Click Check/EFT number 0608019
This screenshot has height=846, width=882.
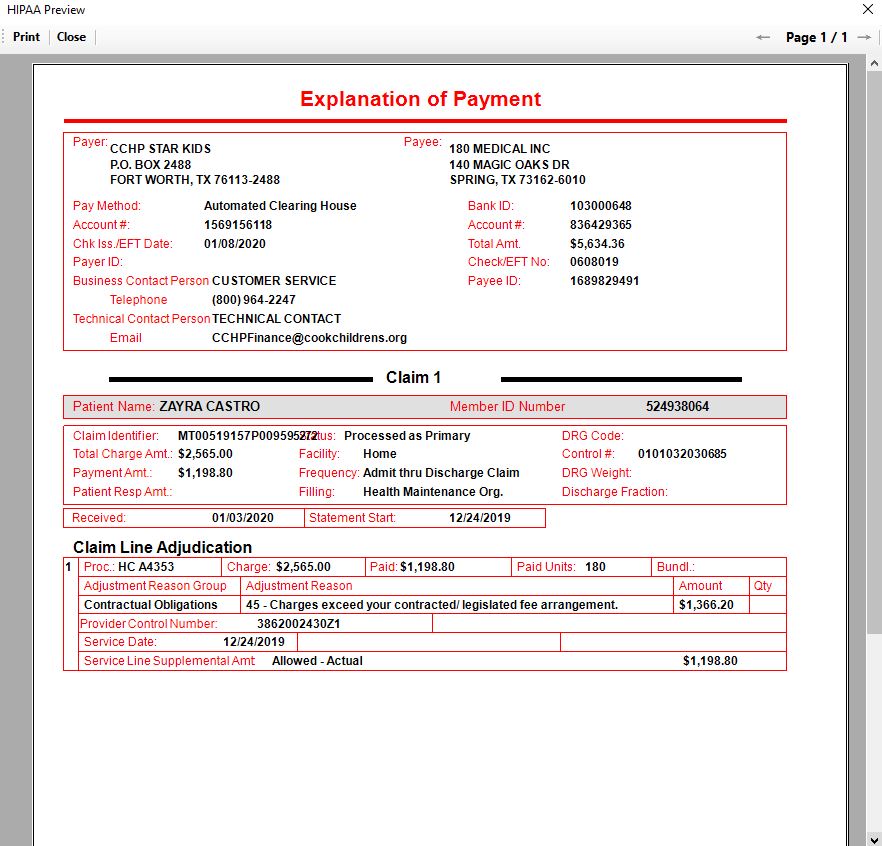coord(594,262)
